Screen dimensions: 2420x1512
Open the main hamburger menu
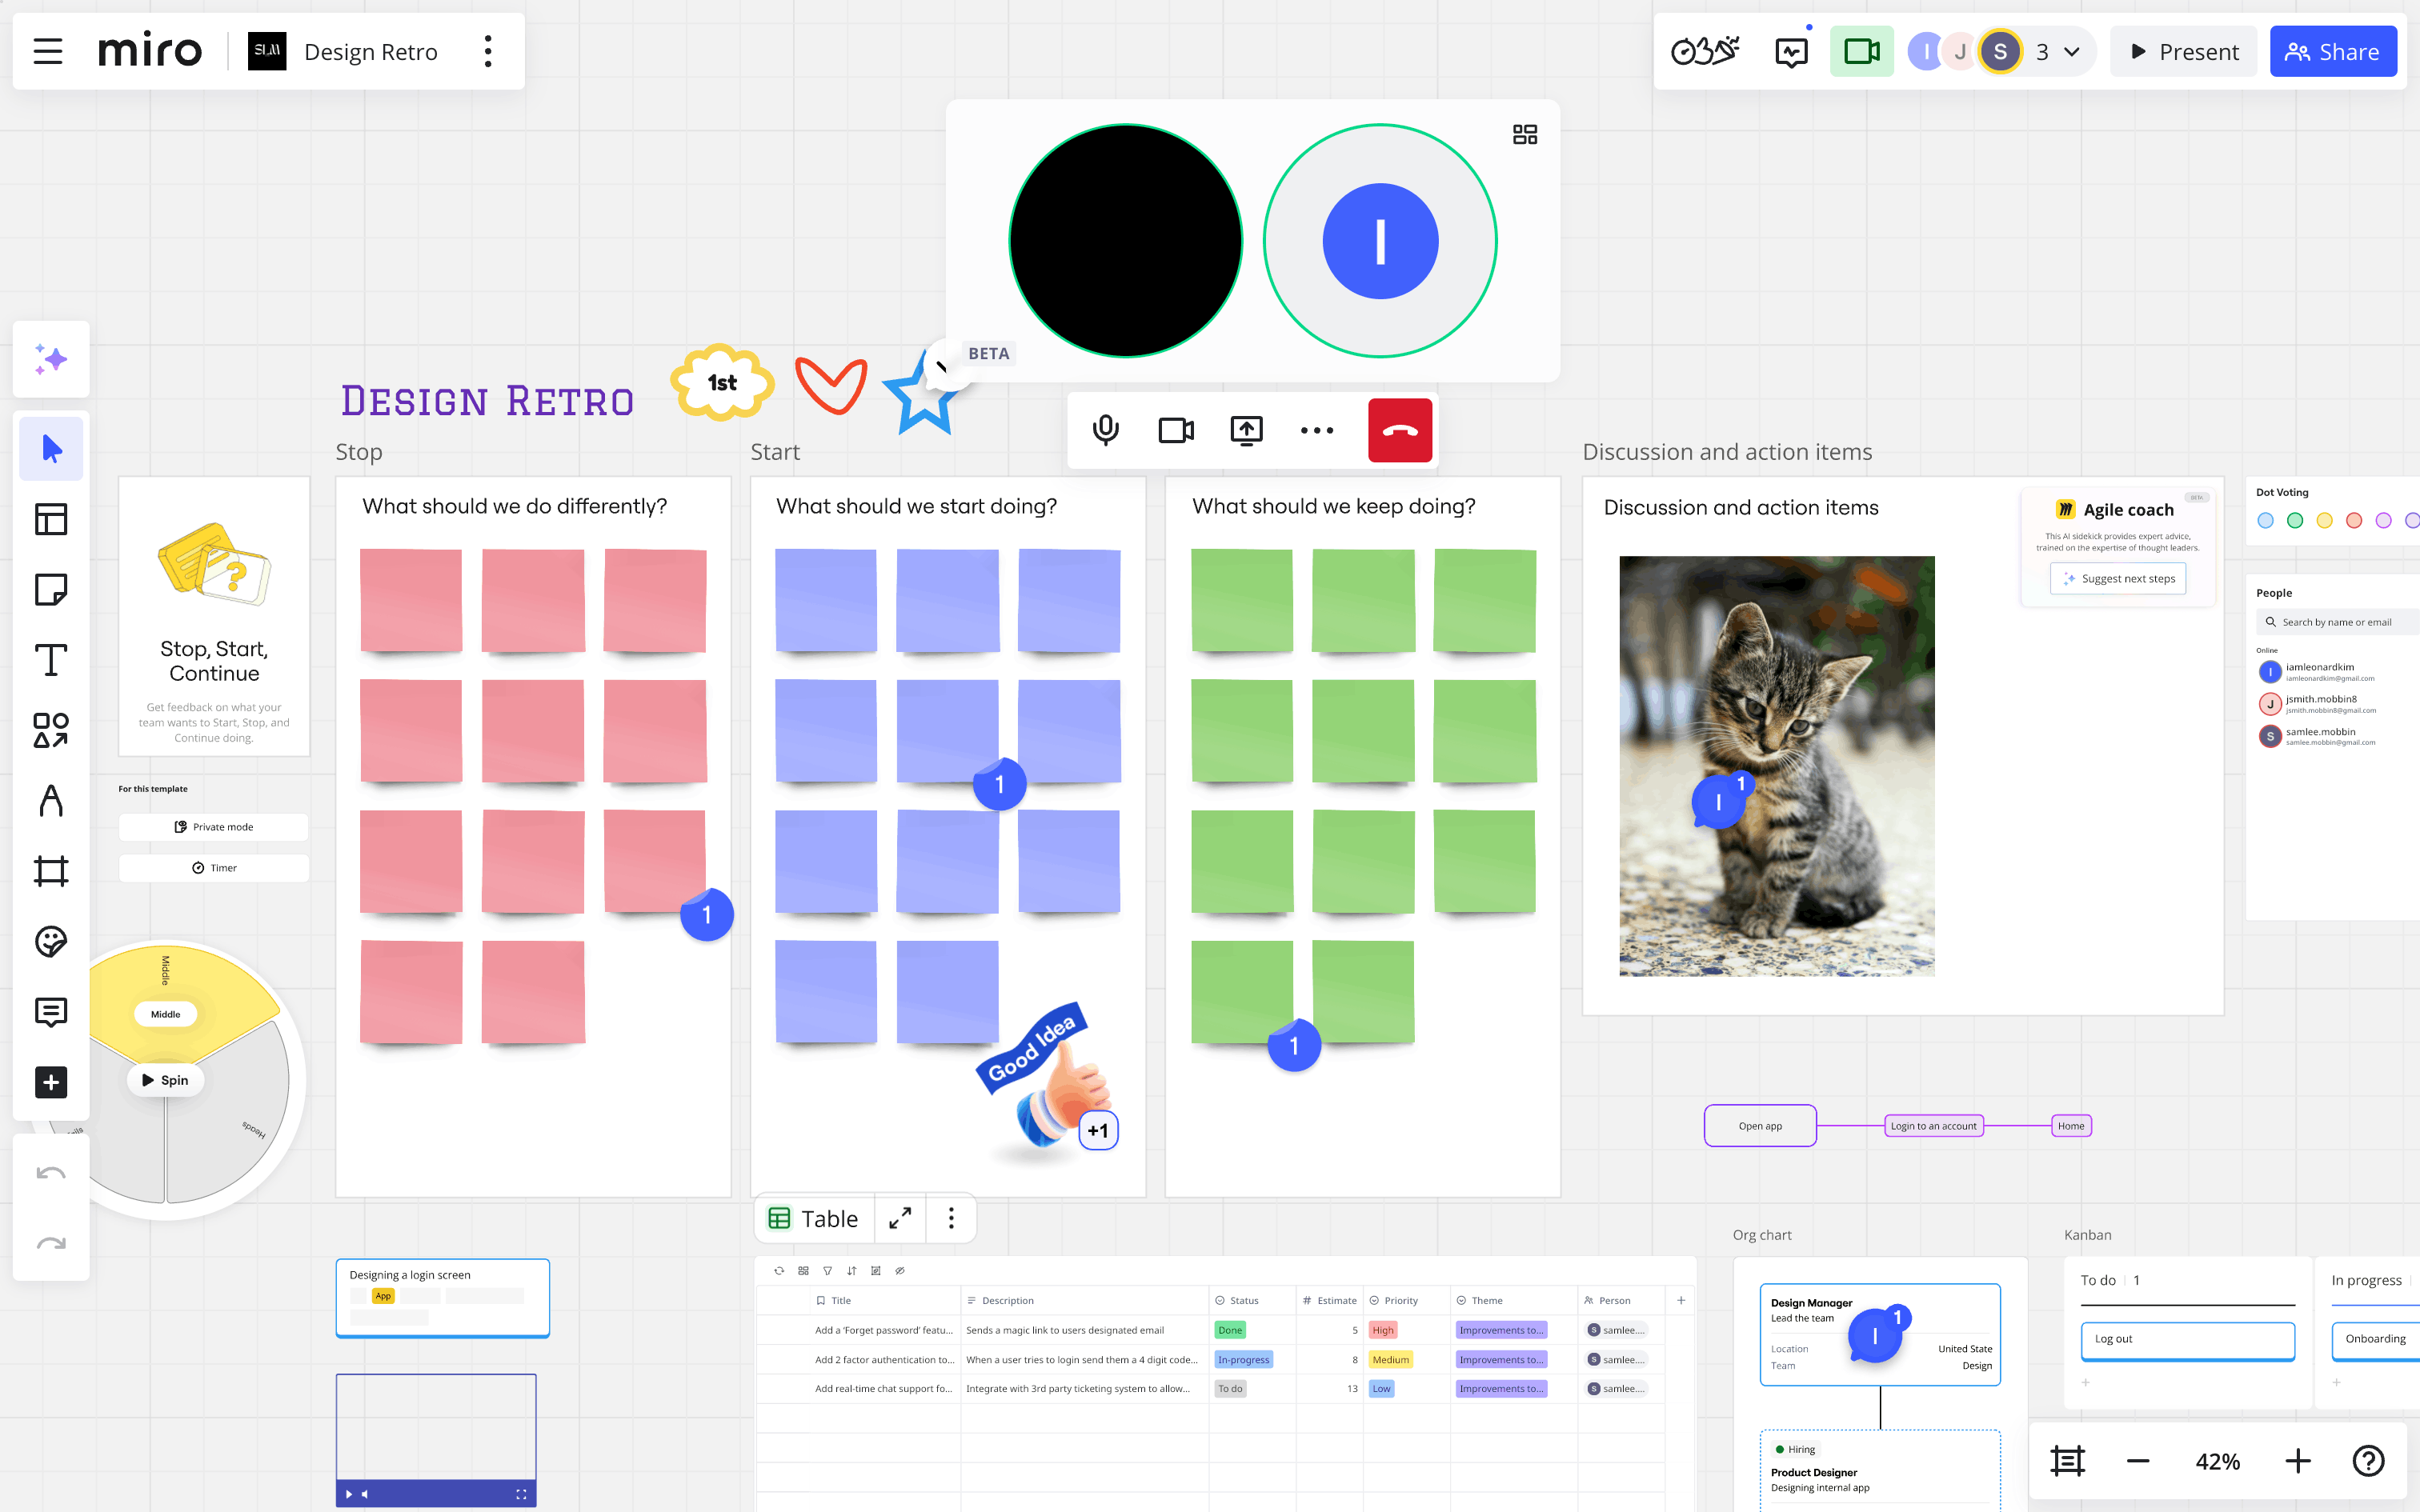coord(48,52)
